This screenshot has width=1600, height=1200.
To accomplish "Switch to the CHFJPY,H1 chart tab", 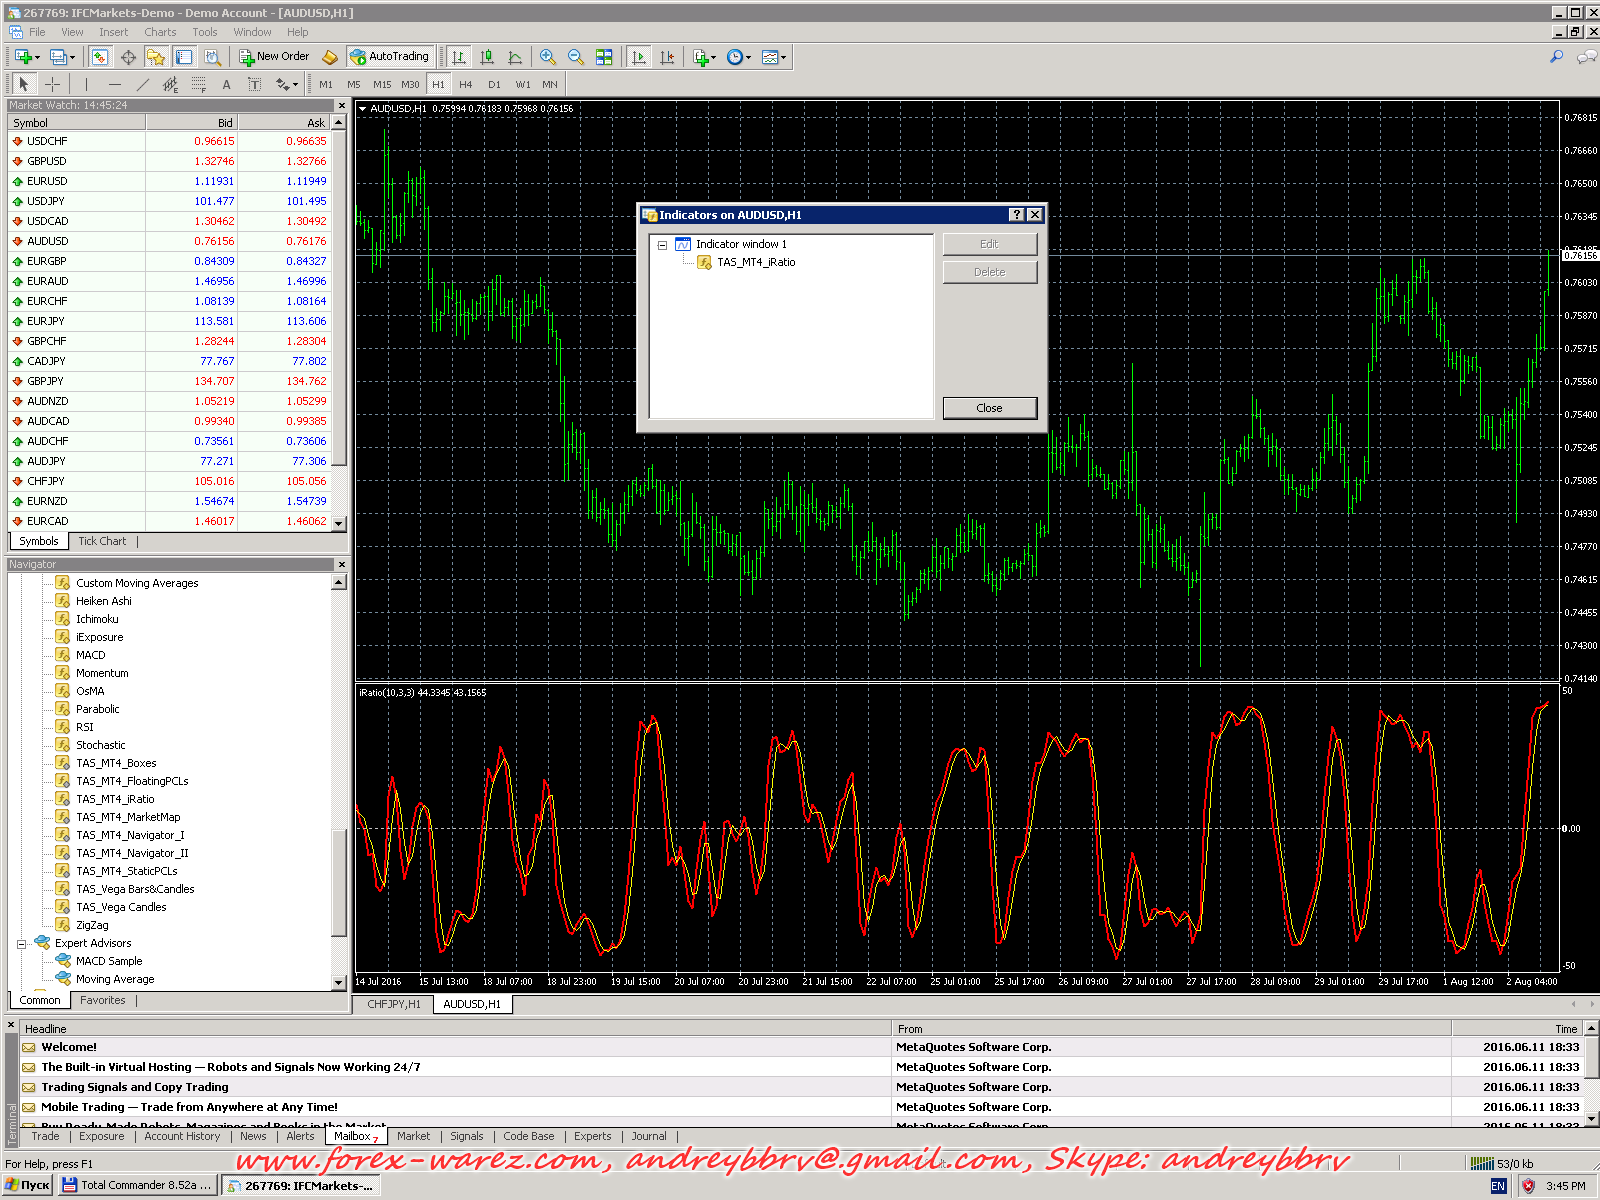I will [393, 1004].
